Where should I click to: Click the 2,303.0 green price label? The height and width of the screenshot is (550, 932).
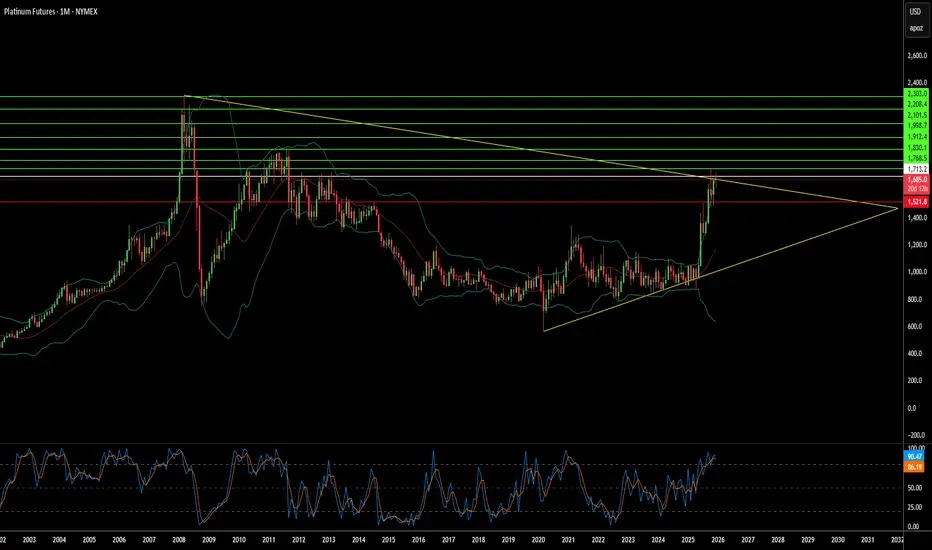click(x=916, y=94)
